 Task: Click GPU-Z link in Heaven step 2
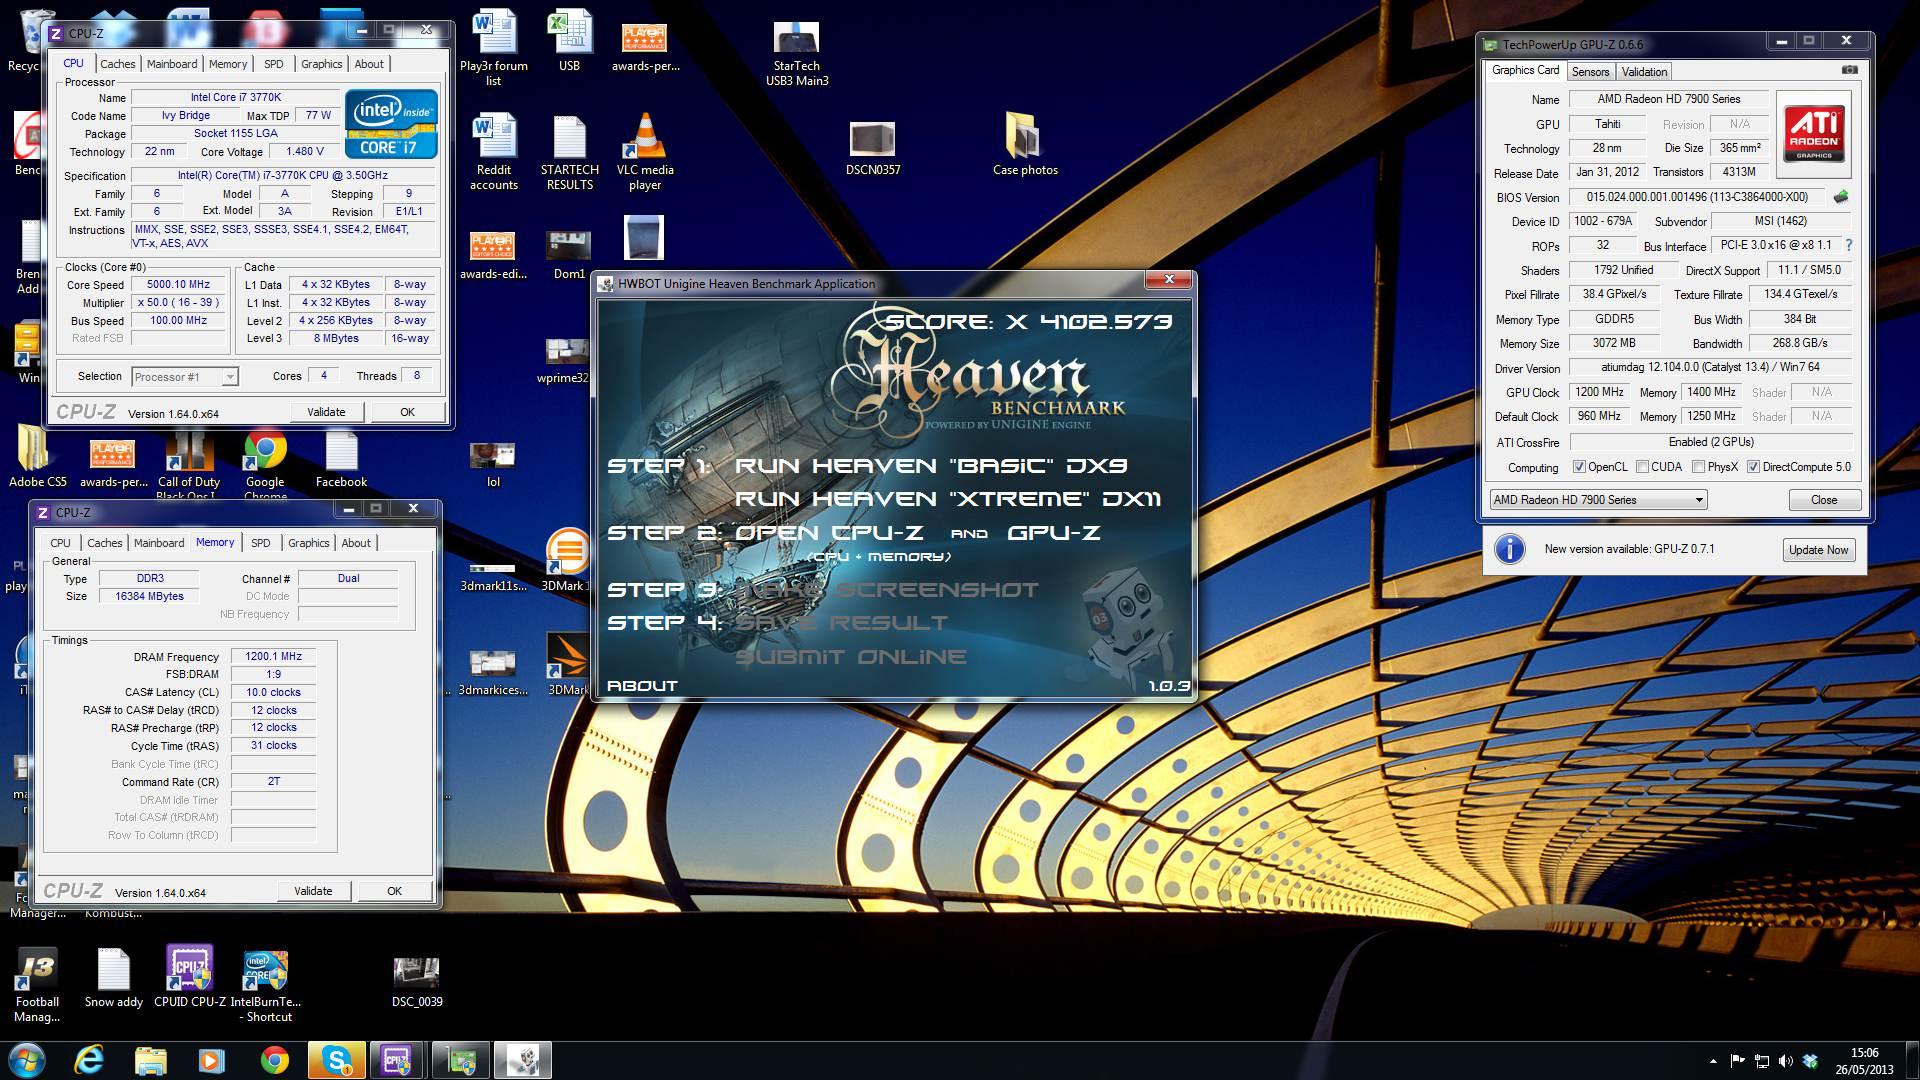coord(1054,533)
